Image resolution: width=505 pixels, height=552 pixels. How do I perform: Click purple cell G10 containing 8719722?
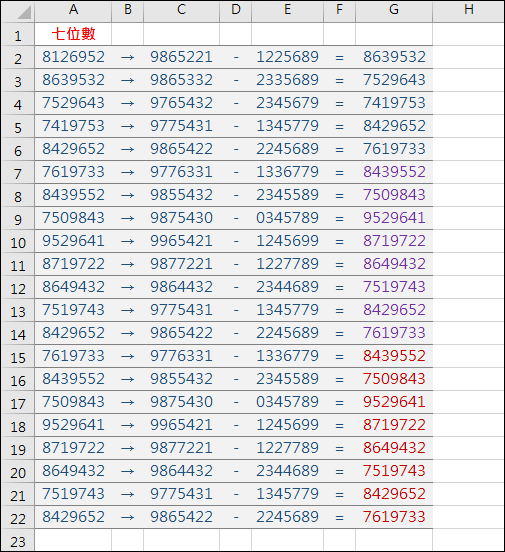coord(394,241)
